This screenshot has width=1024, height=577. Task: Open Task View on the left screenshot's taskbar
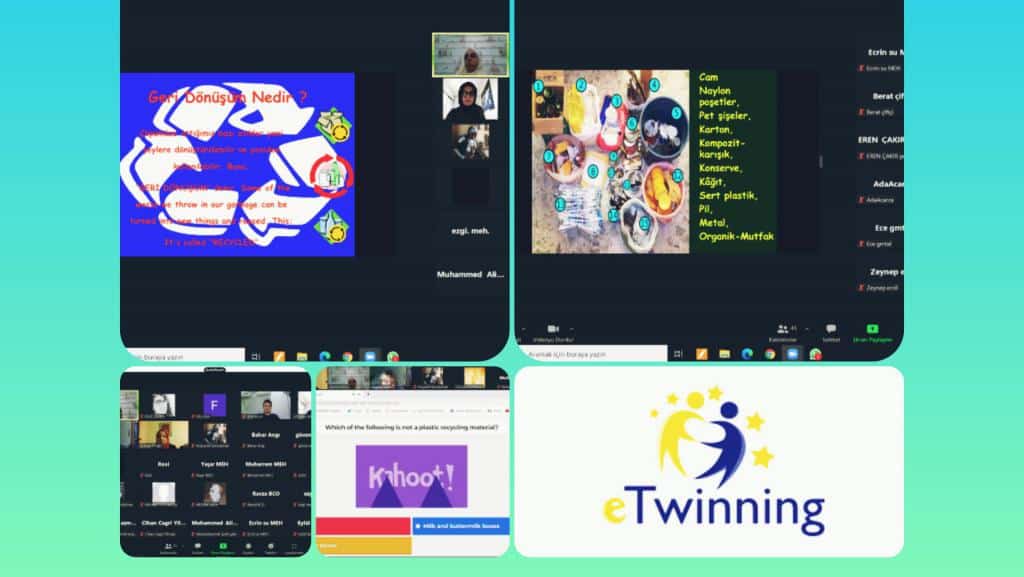(256, 356)
